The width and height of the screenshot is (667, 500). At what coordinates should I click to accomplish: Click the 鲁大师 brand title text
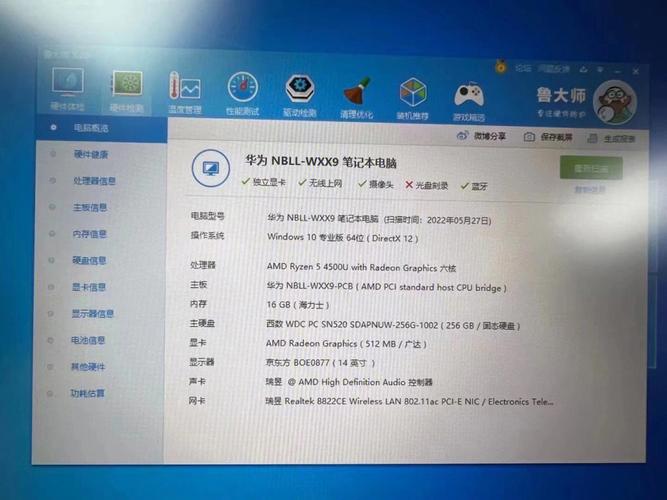tap(562, 95)
